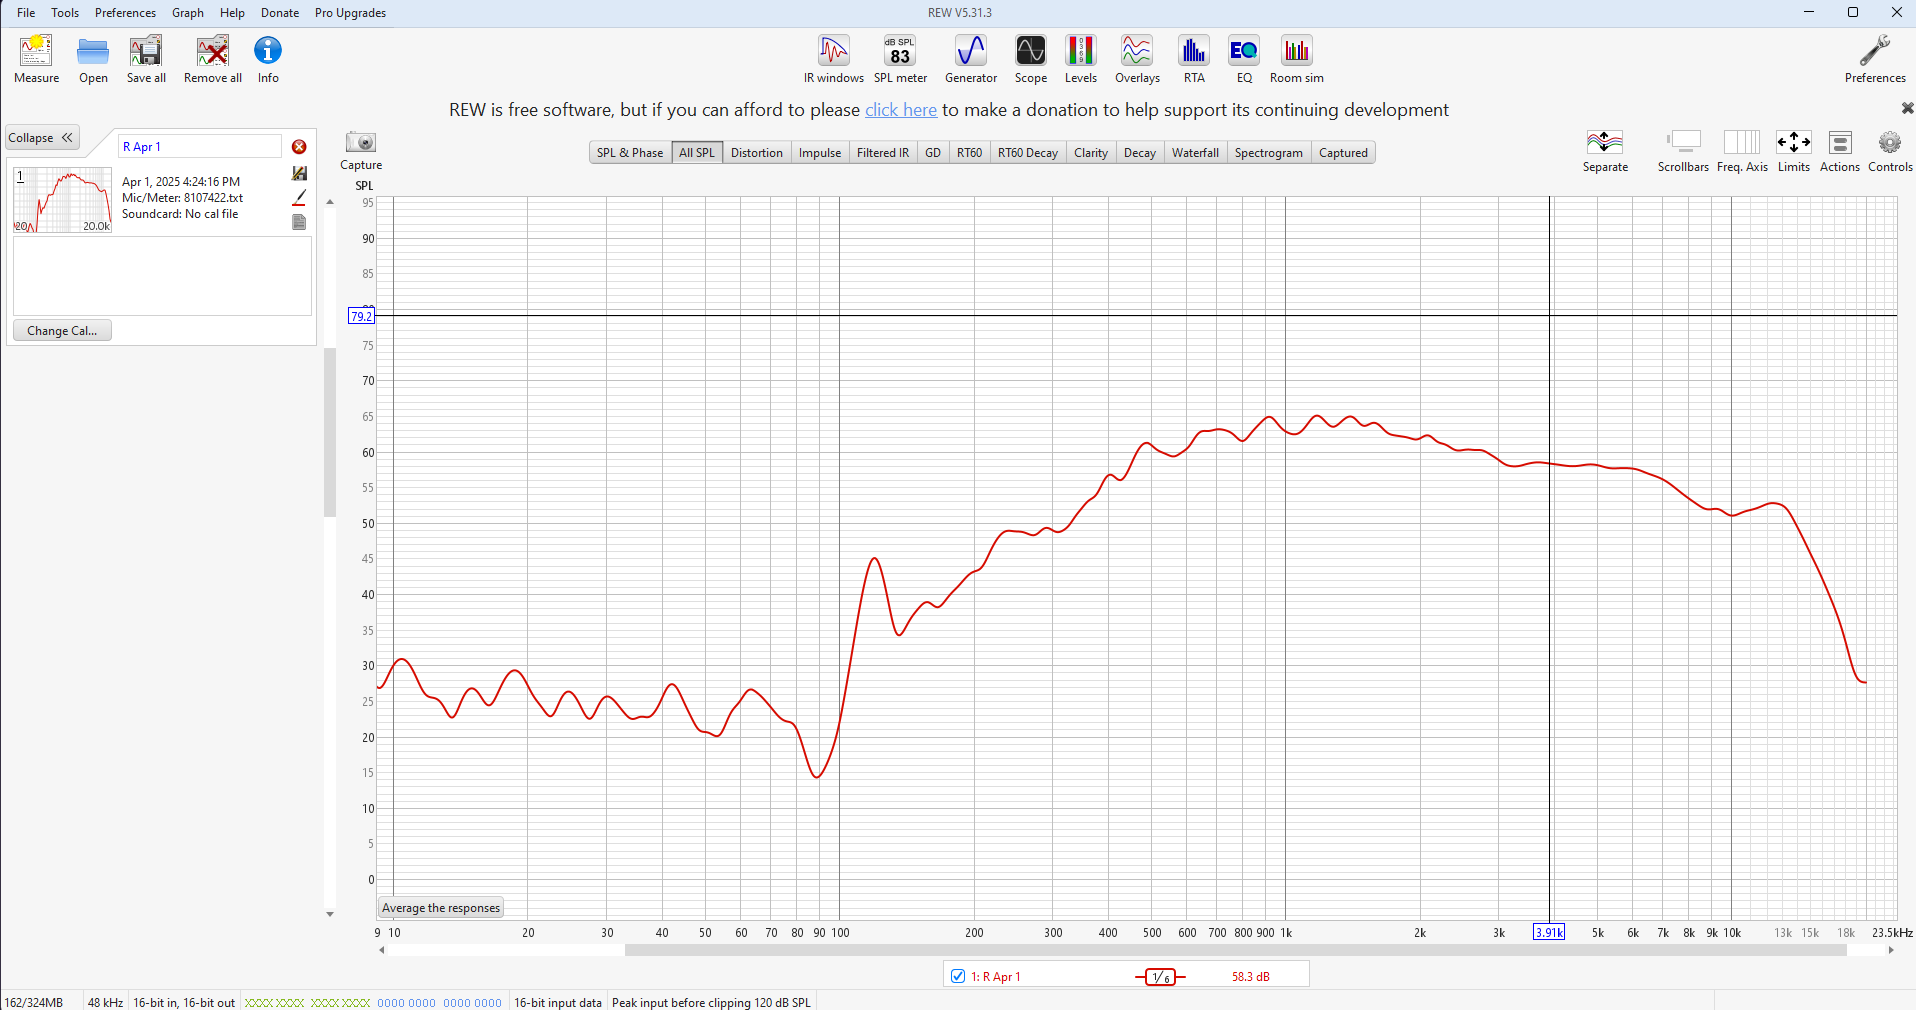Viewport: 1916px width, 1010px height.
Task: Delete R Apr 1 measurement red X
Action: click(299, 147)
